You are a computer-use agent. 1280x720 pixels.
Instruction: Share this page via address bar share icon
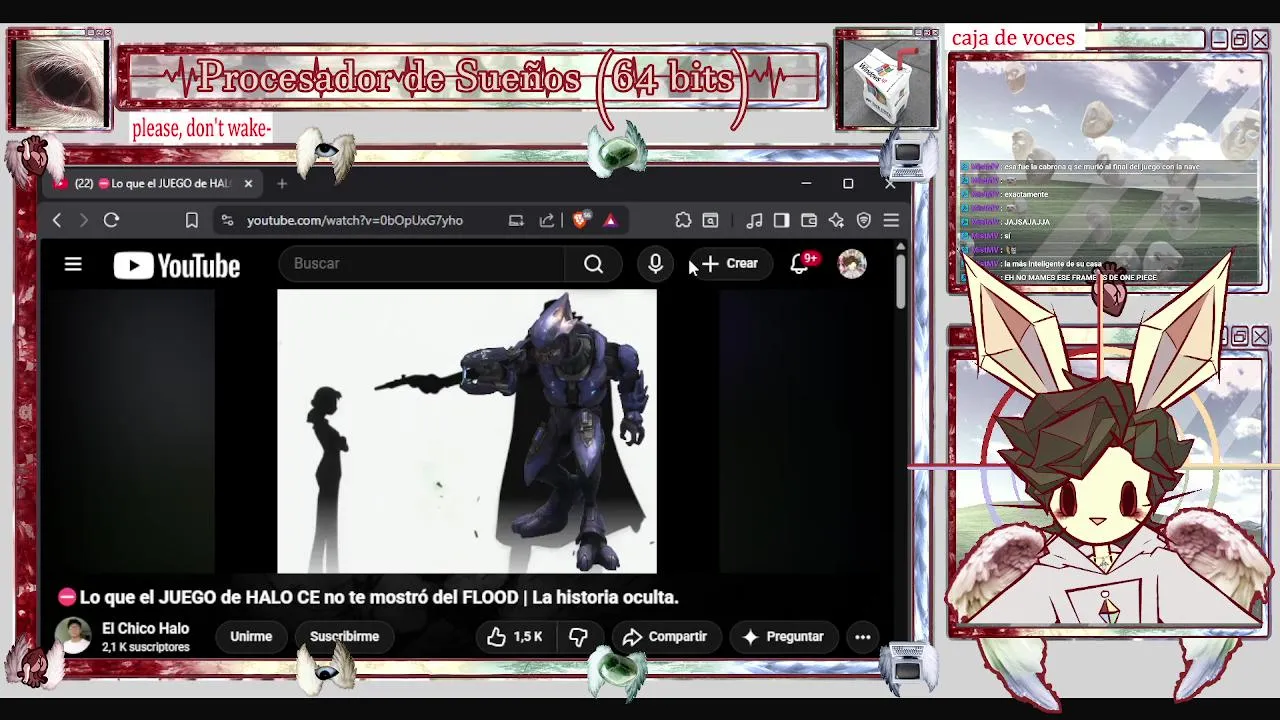click(547, 220)
